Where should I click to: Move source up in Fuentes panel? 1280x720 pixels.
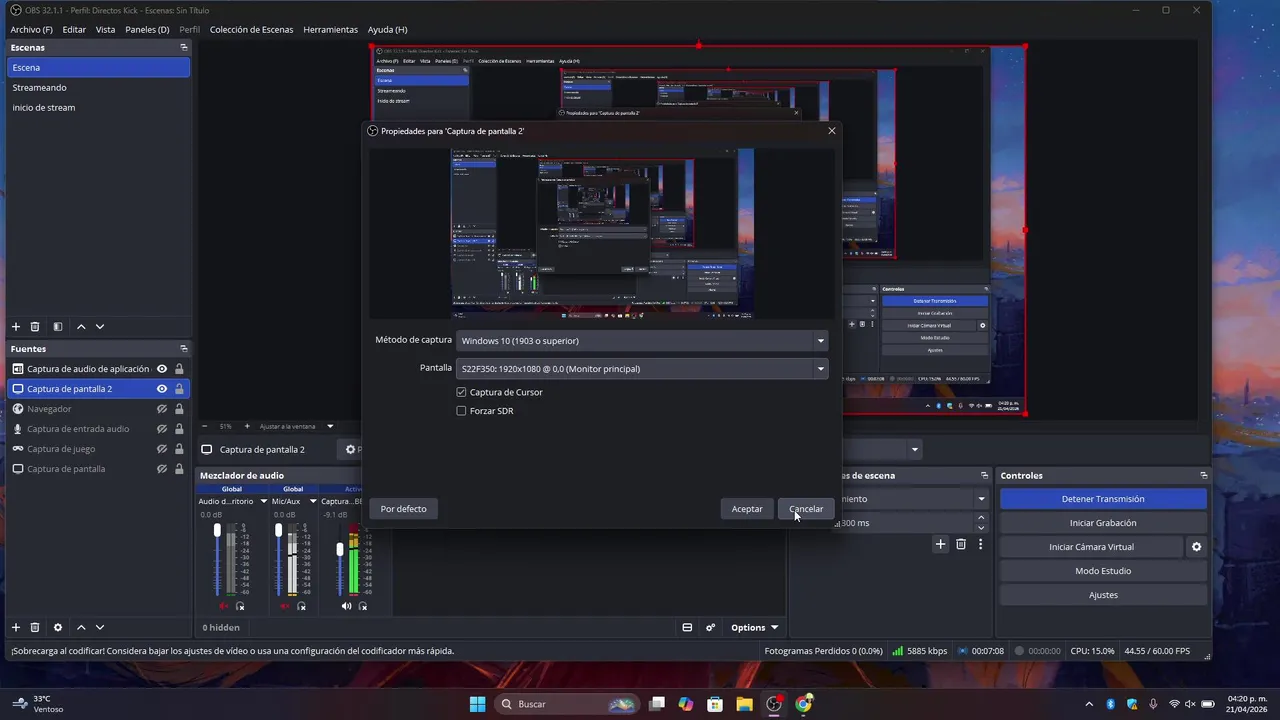coord(81,627)
